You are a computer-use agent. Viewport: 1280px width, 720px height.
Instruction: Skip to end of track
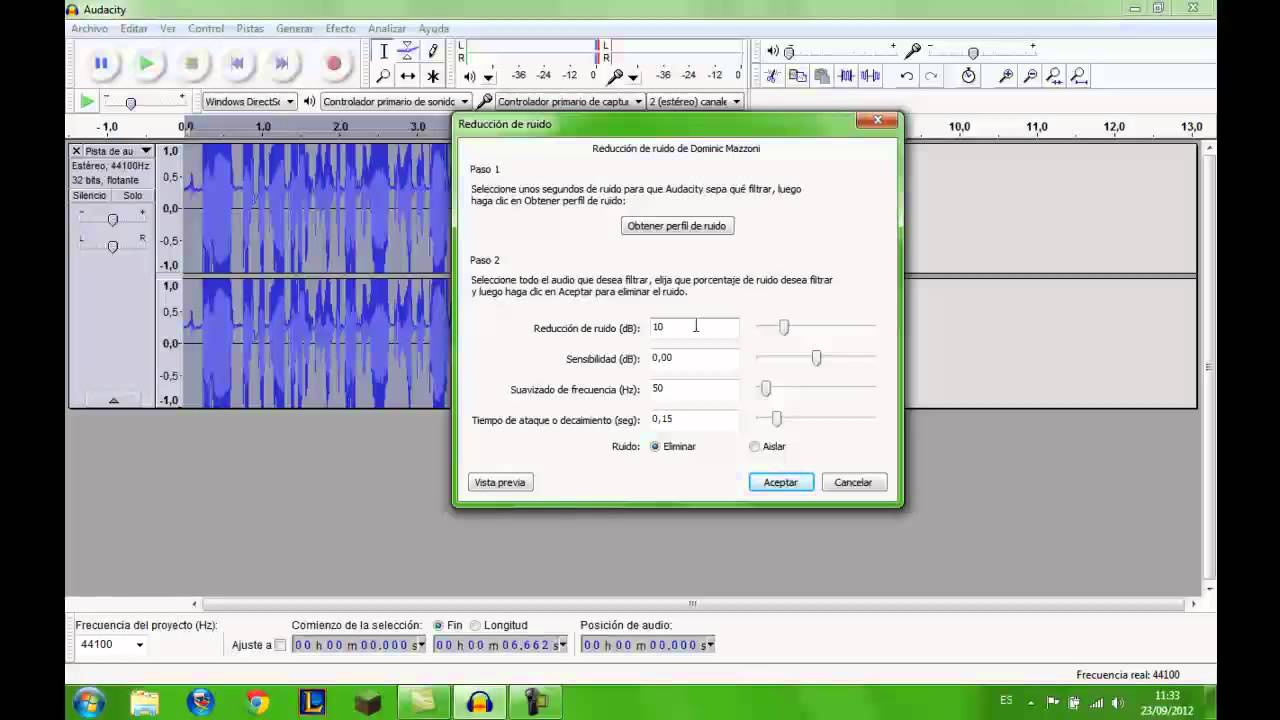click(x=282, y=63)
